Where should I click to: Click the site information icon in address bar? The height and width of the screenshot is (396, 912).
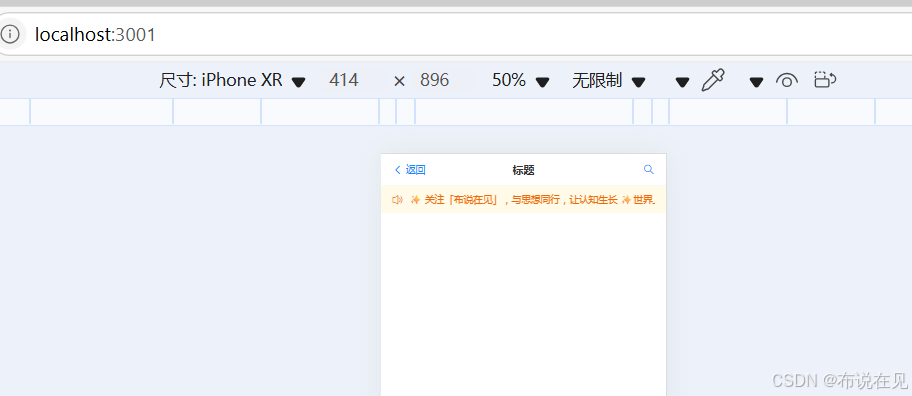(x=9, y=34)
